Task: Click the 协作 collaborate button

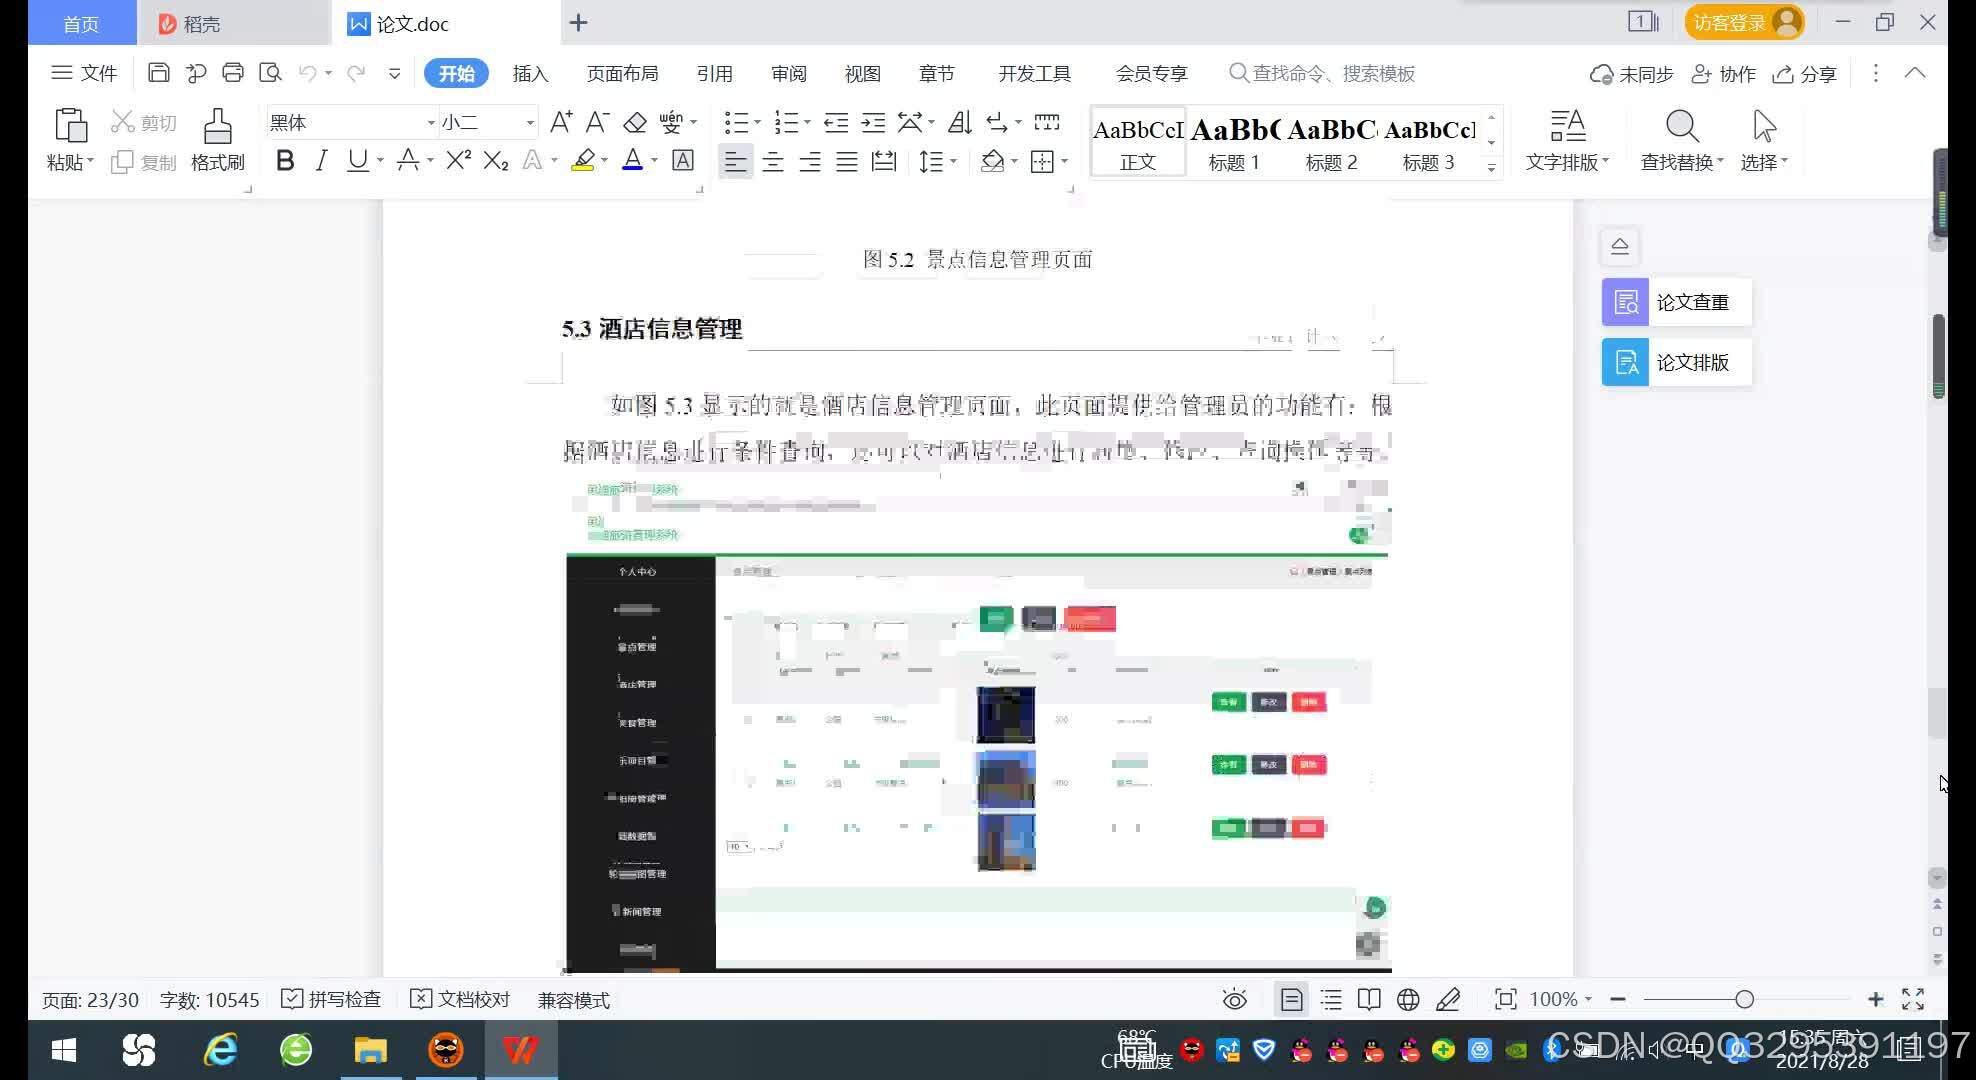Action: coord(1723,74)
